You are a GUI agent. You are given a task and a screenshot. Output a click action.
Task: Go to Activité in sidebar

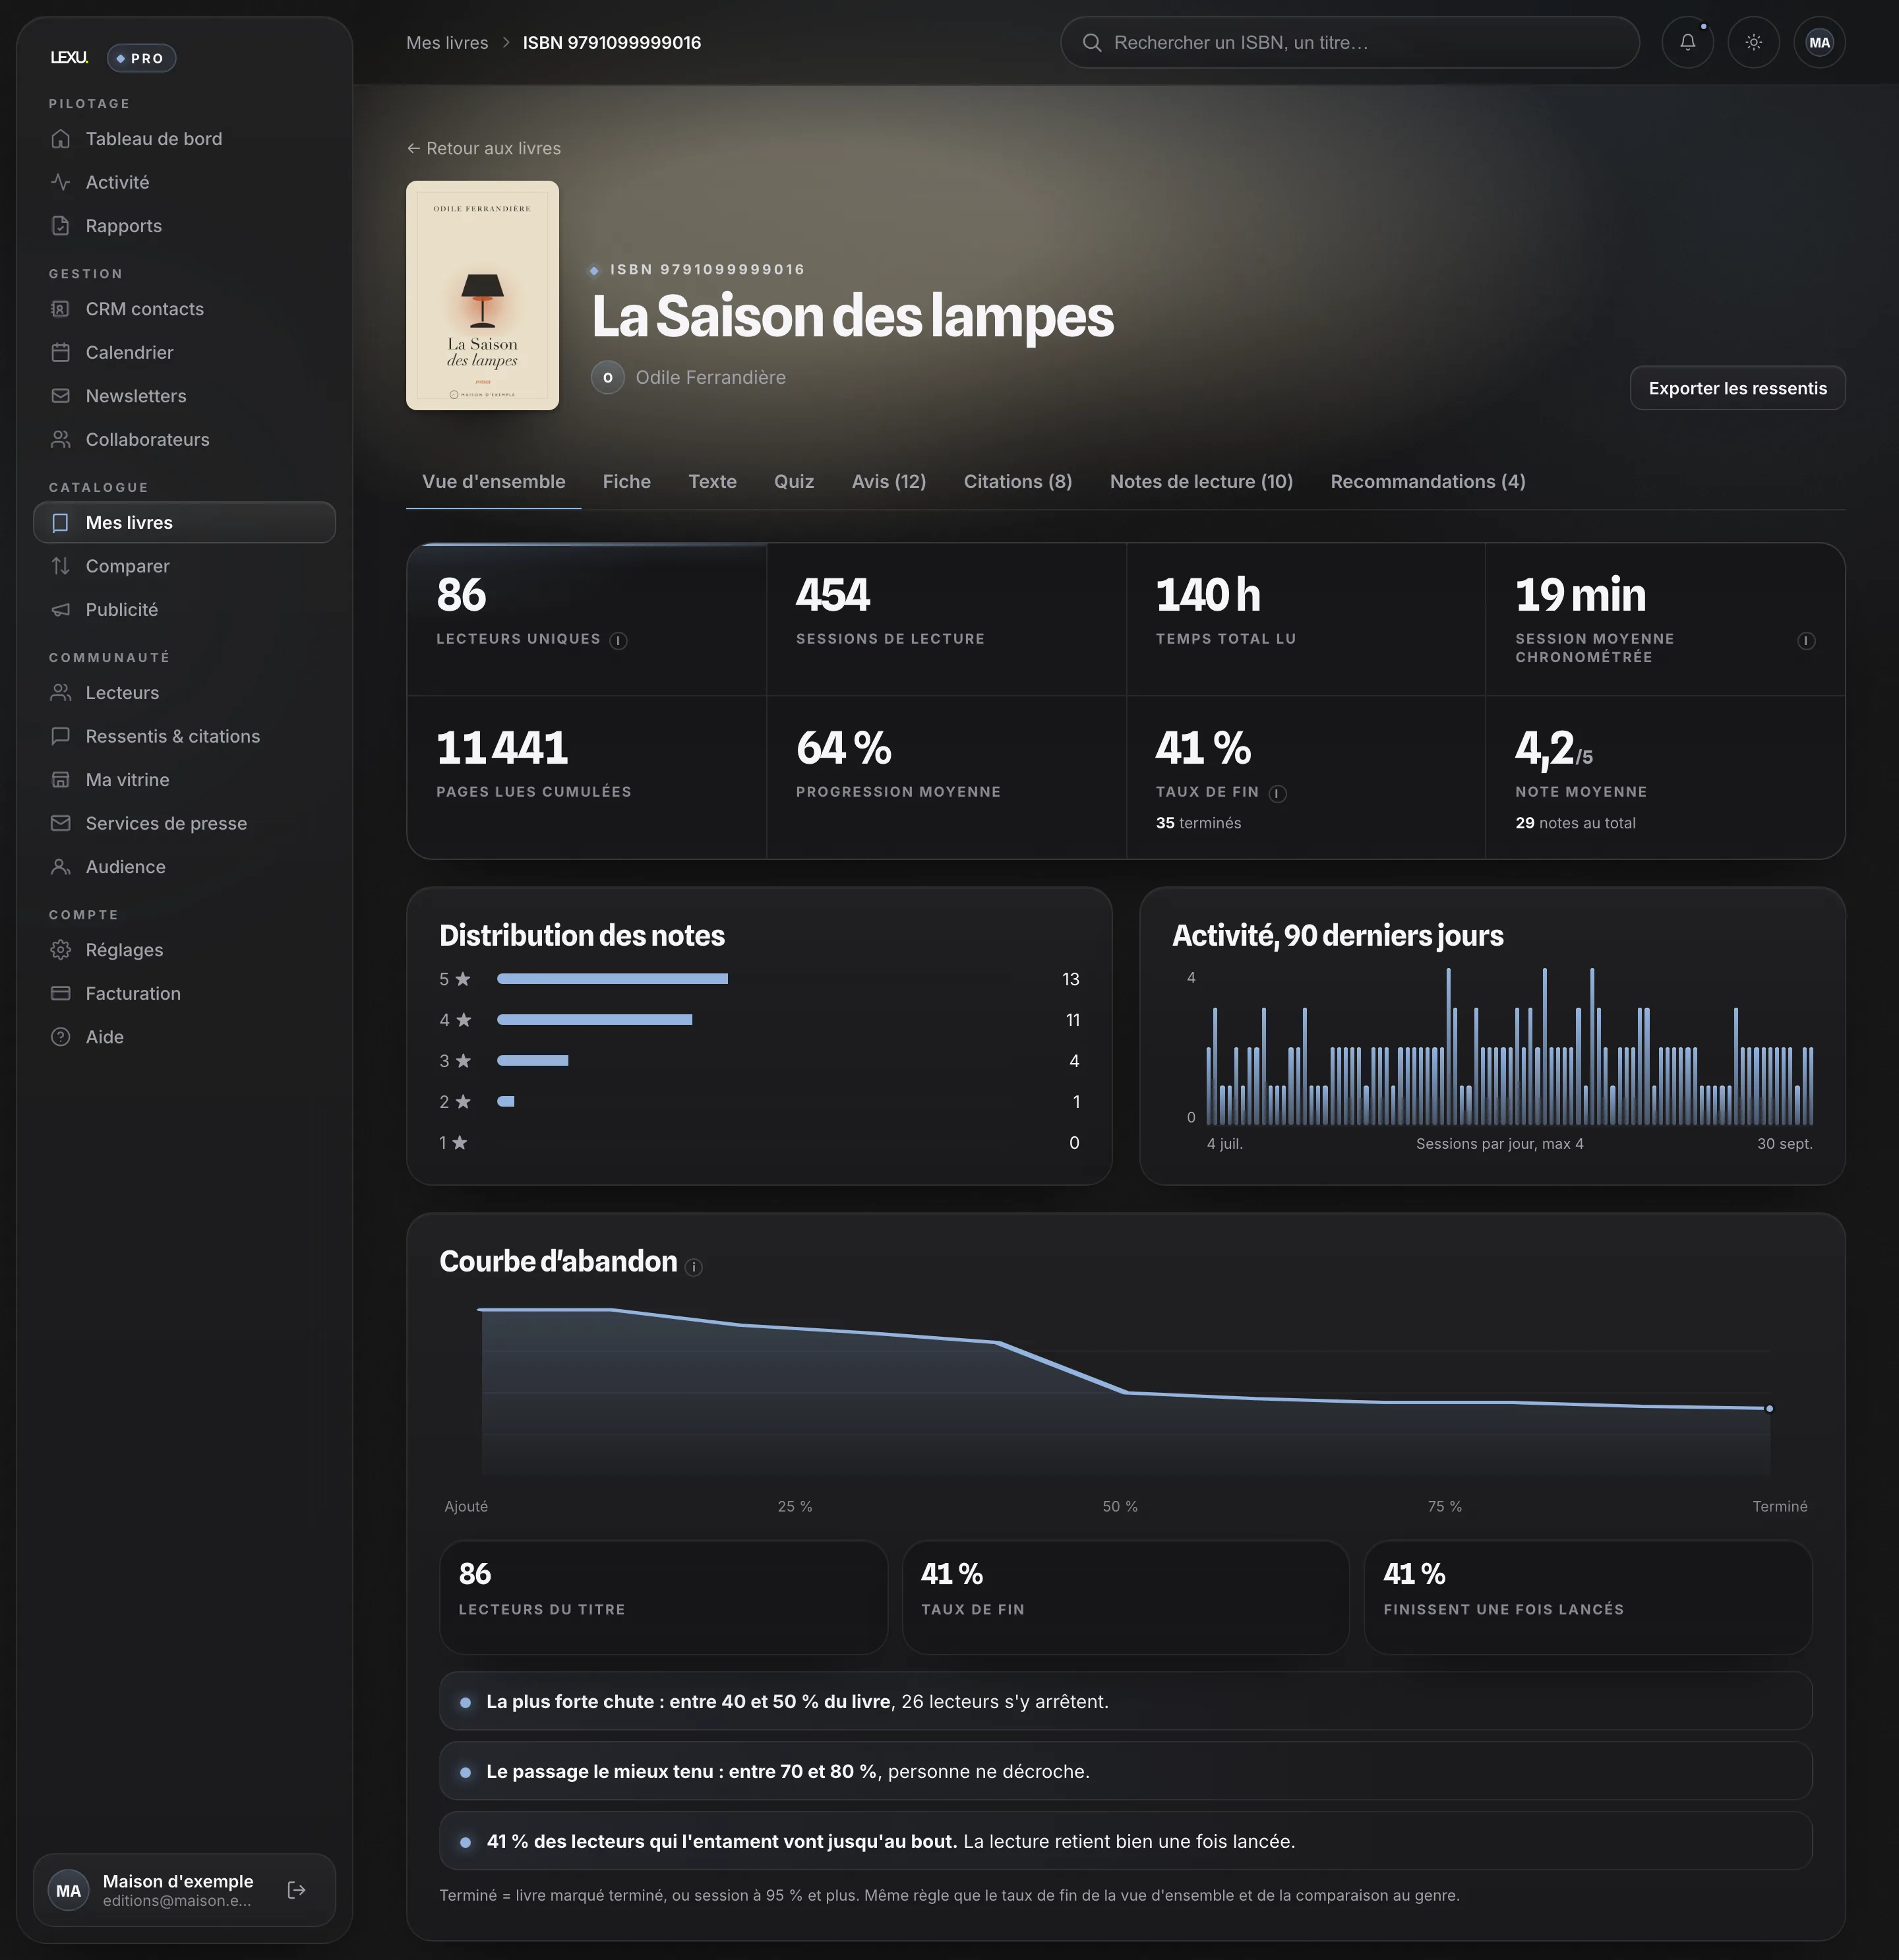click(x=184, y=182)
